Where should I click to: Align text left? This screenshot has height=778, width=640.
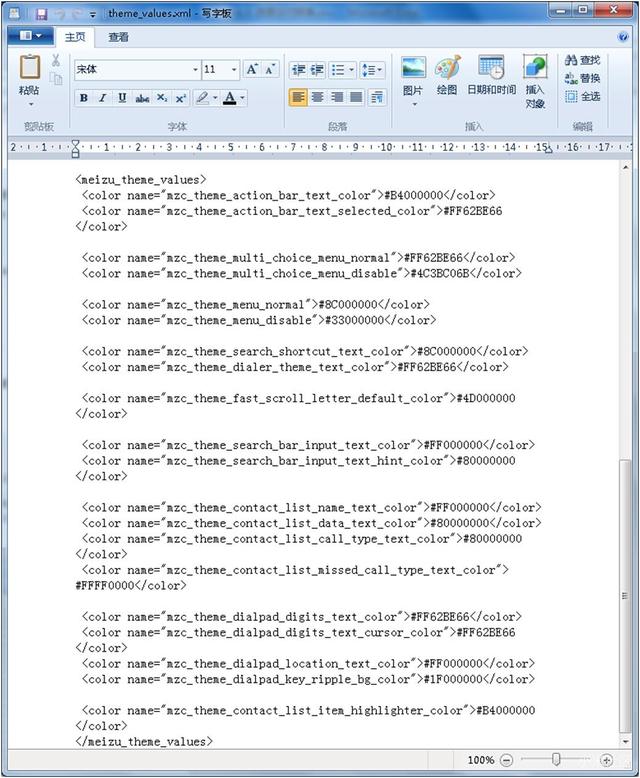(298, 97)
